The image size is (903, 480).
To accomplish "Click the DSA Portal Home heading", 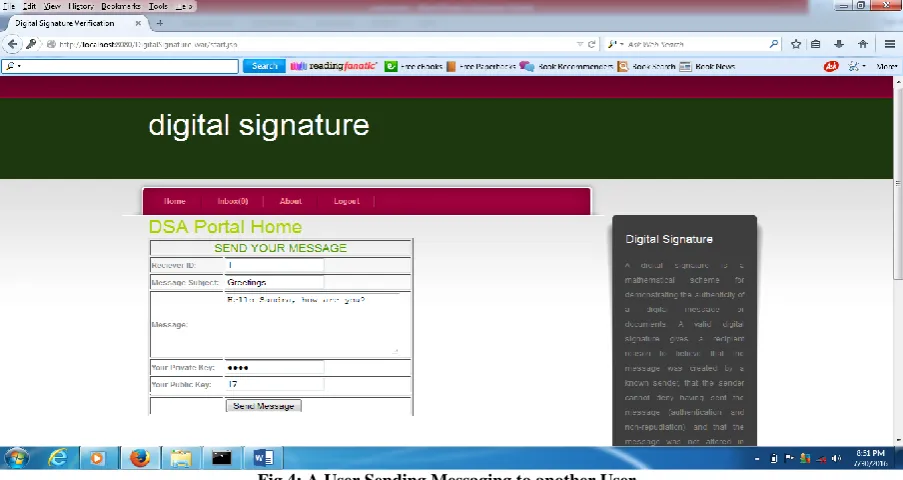I will (225, 226).
